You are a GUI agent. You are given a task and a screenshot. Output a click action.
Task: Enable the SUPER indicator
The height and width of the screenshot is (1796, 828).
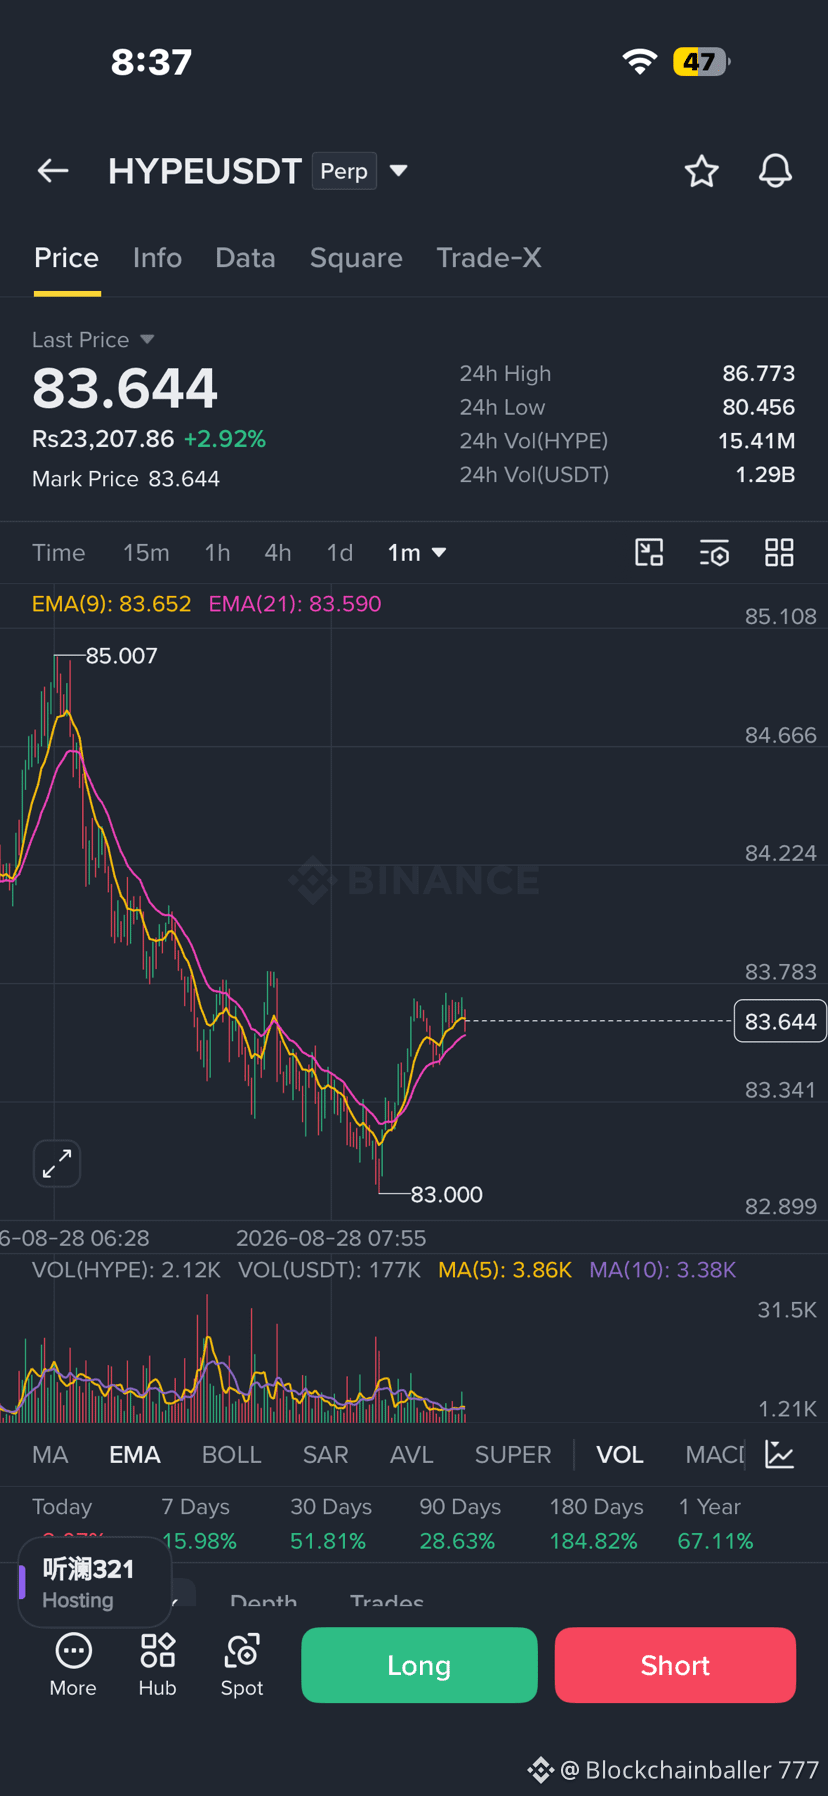click(x=513, y=1455)
